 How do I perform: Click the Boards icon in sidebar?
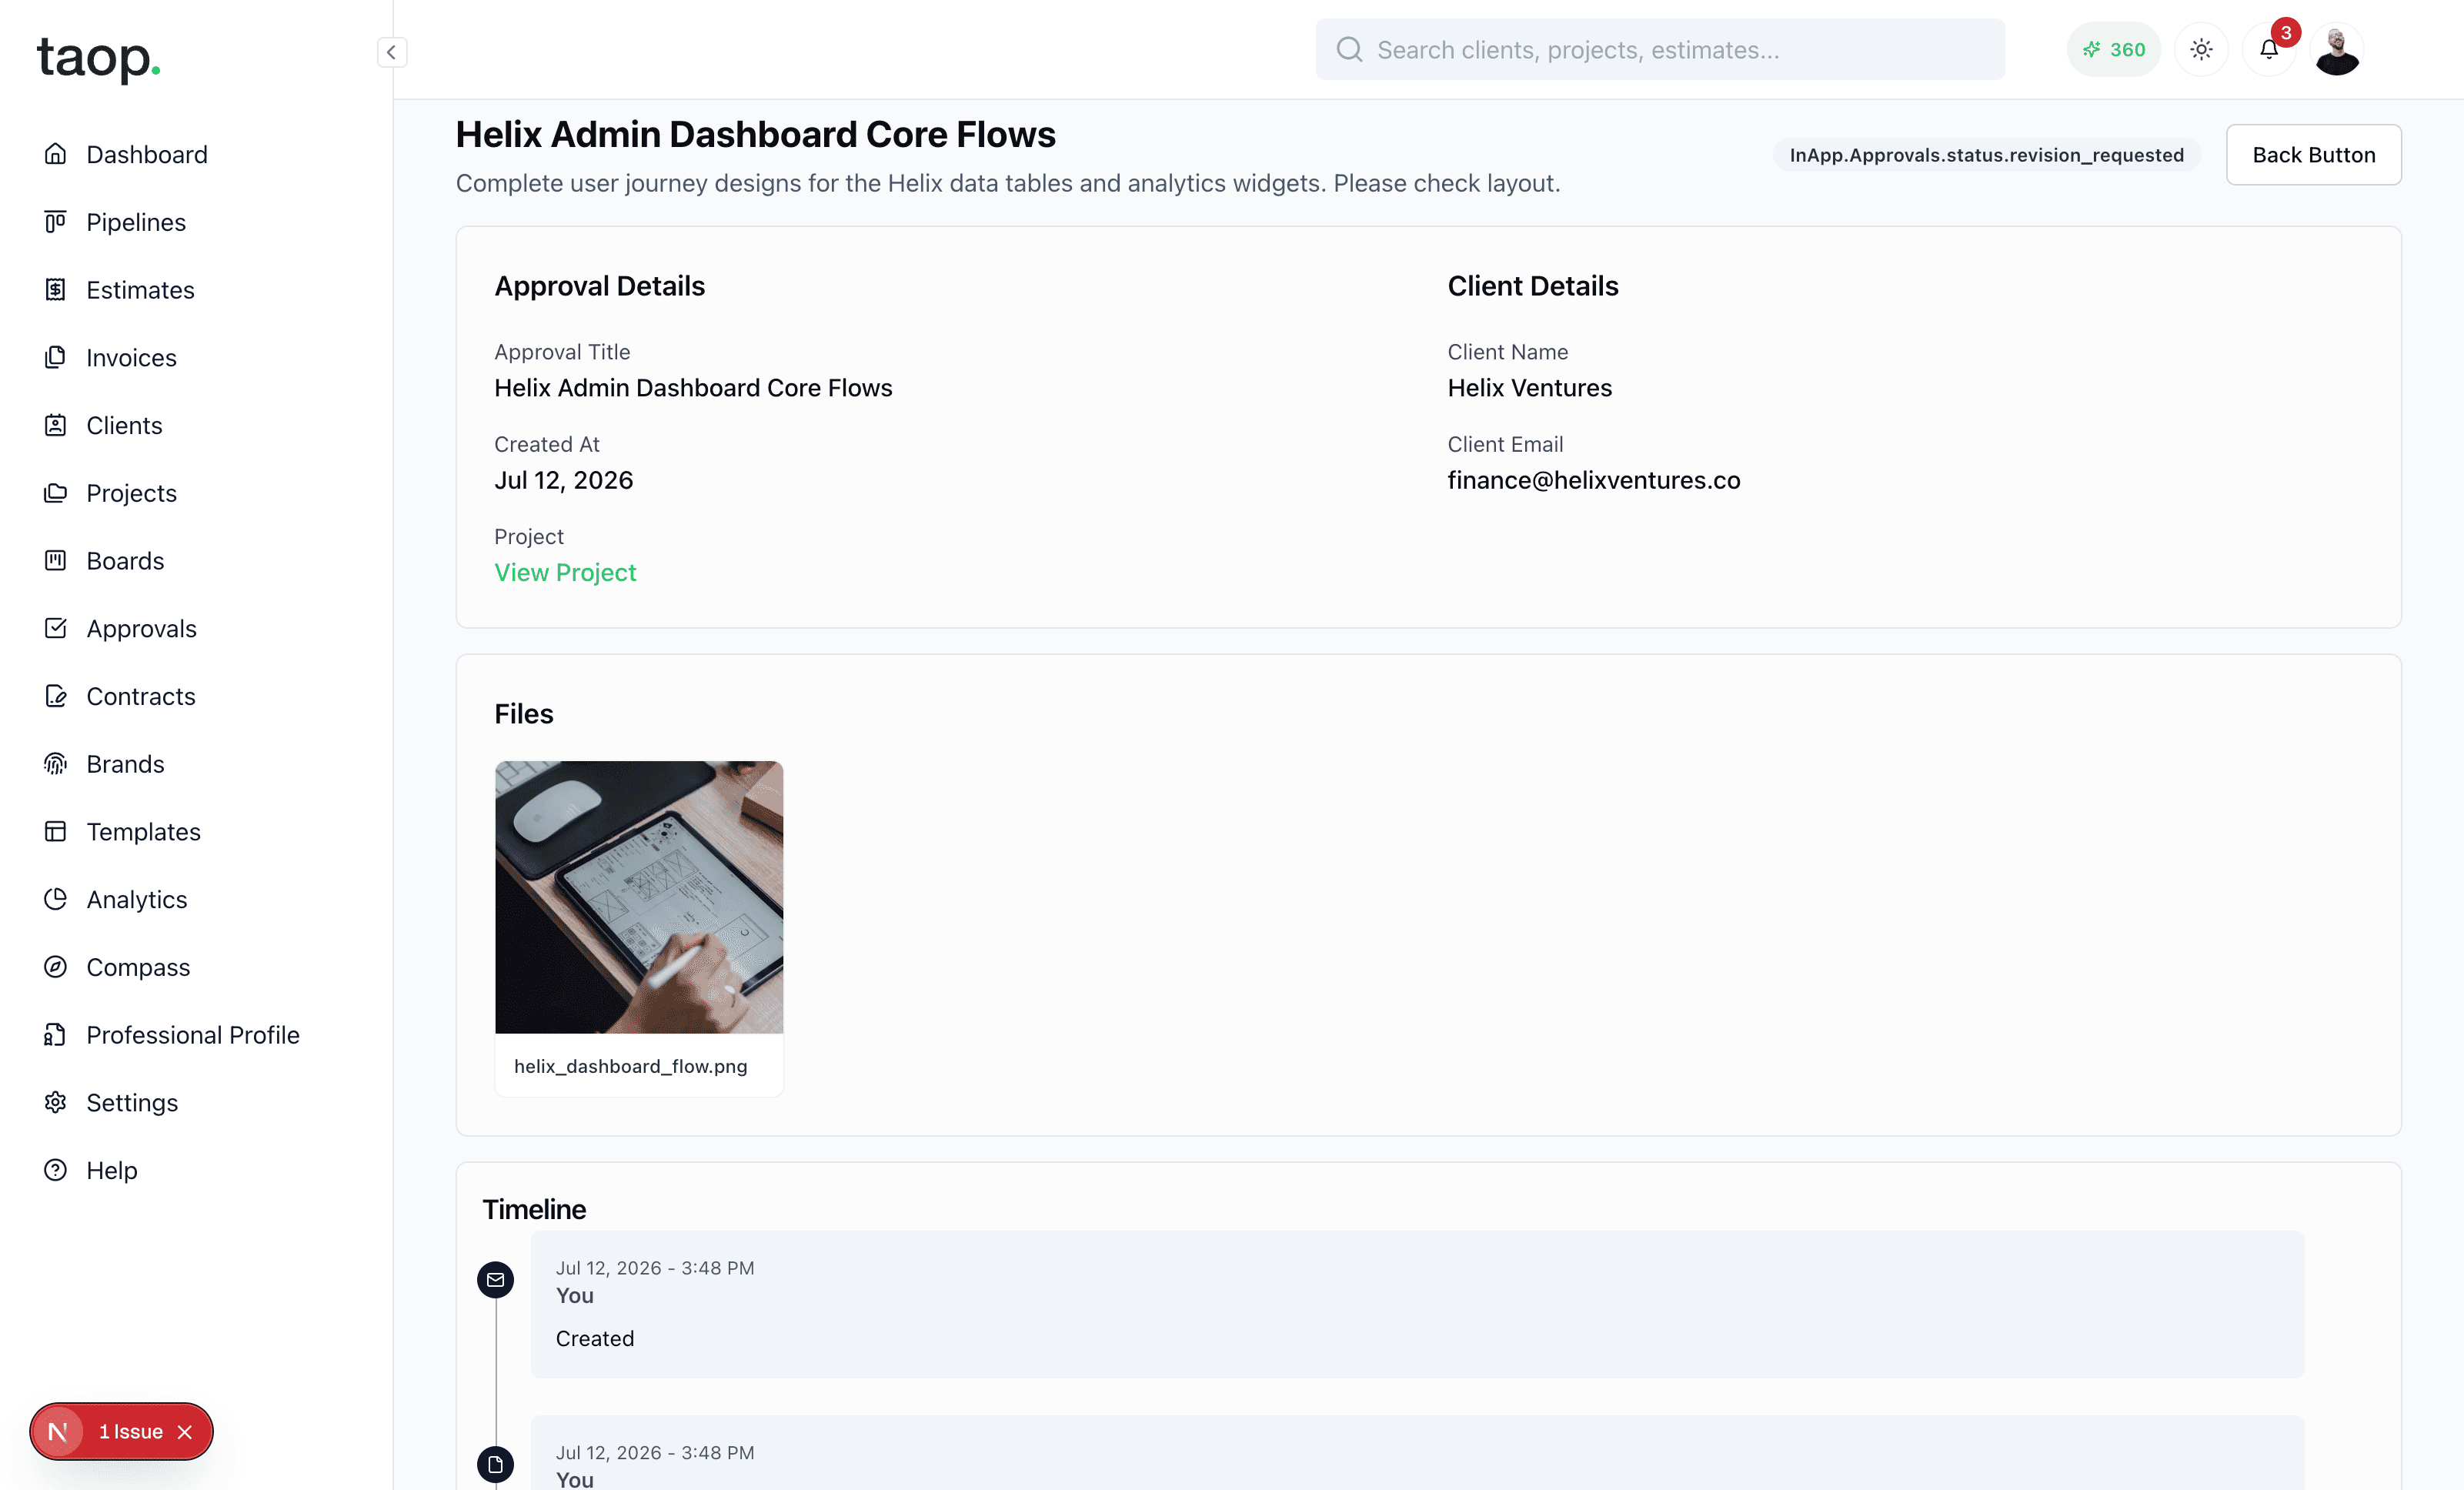pos(55,560)
